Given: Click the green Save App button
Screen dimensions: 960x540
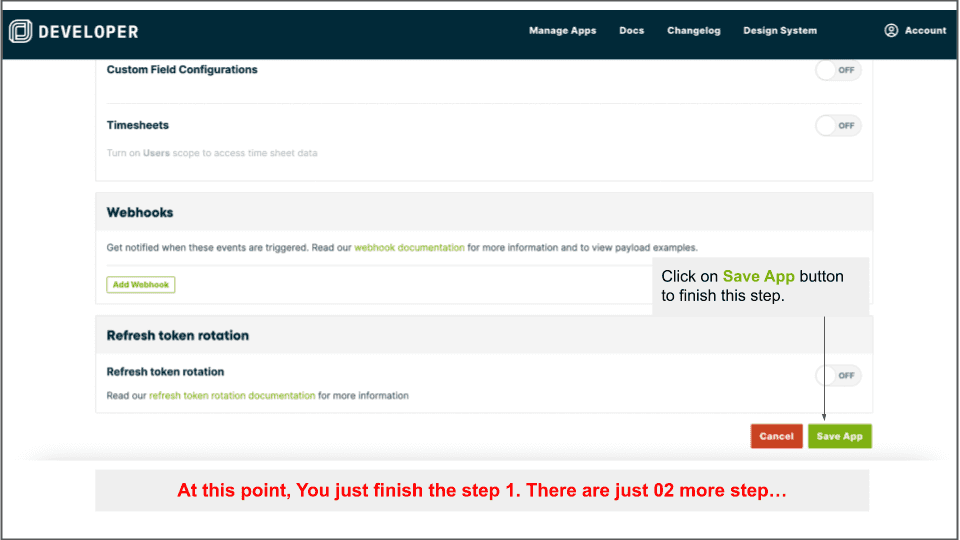Looking at the screenshot, I should coord(839,436).
